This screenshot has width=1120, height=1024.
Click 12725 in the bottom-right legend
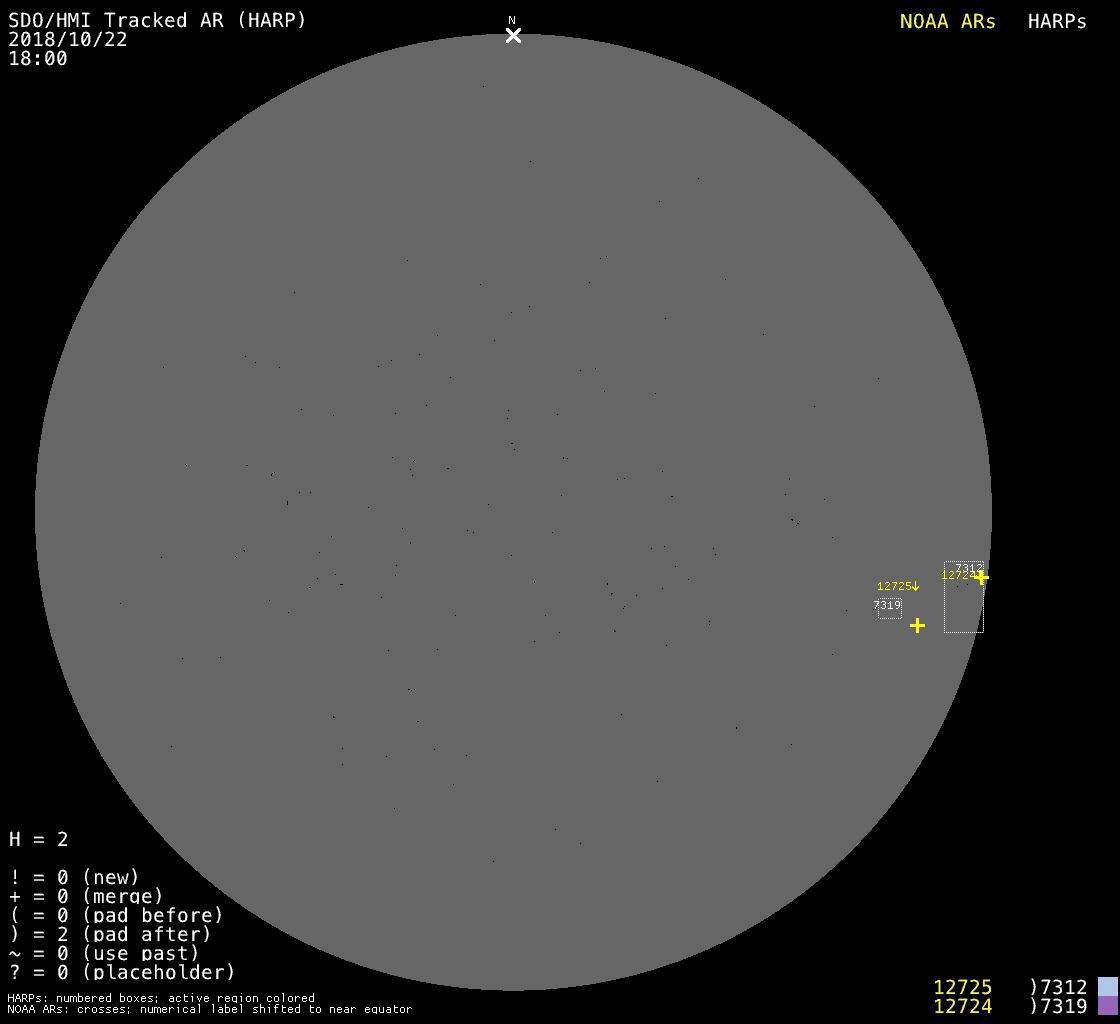point(962,987)
